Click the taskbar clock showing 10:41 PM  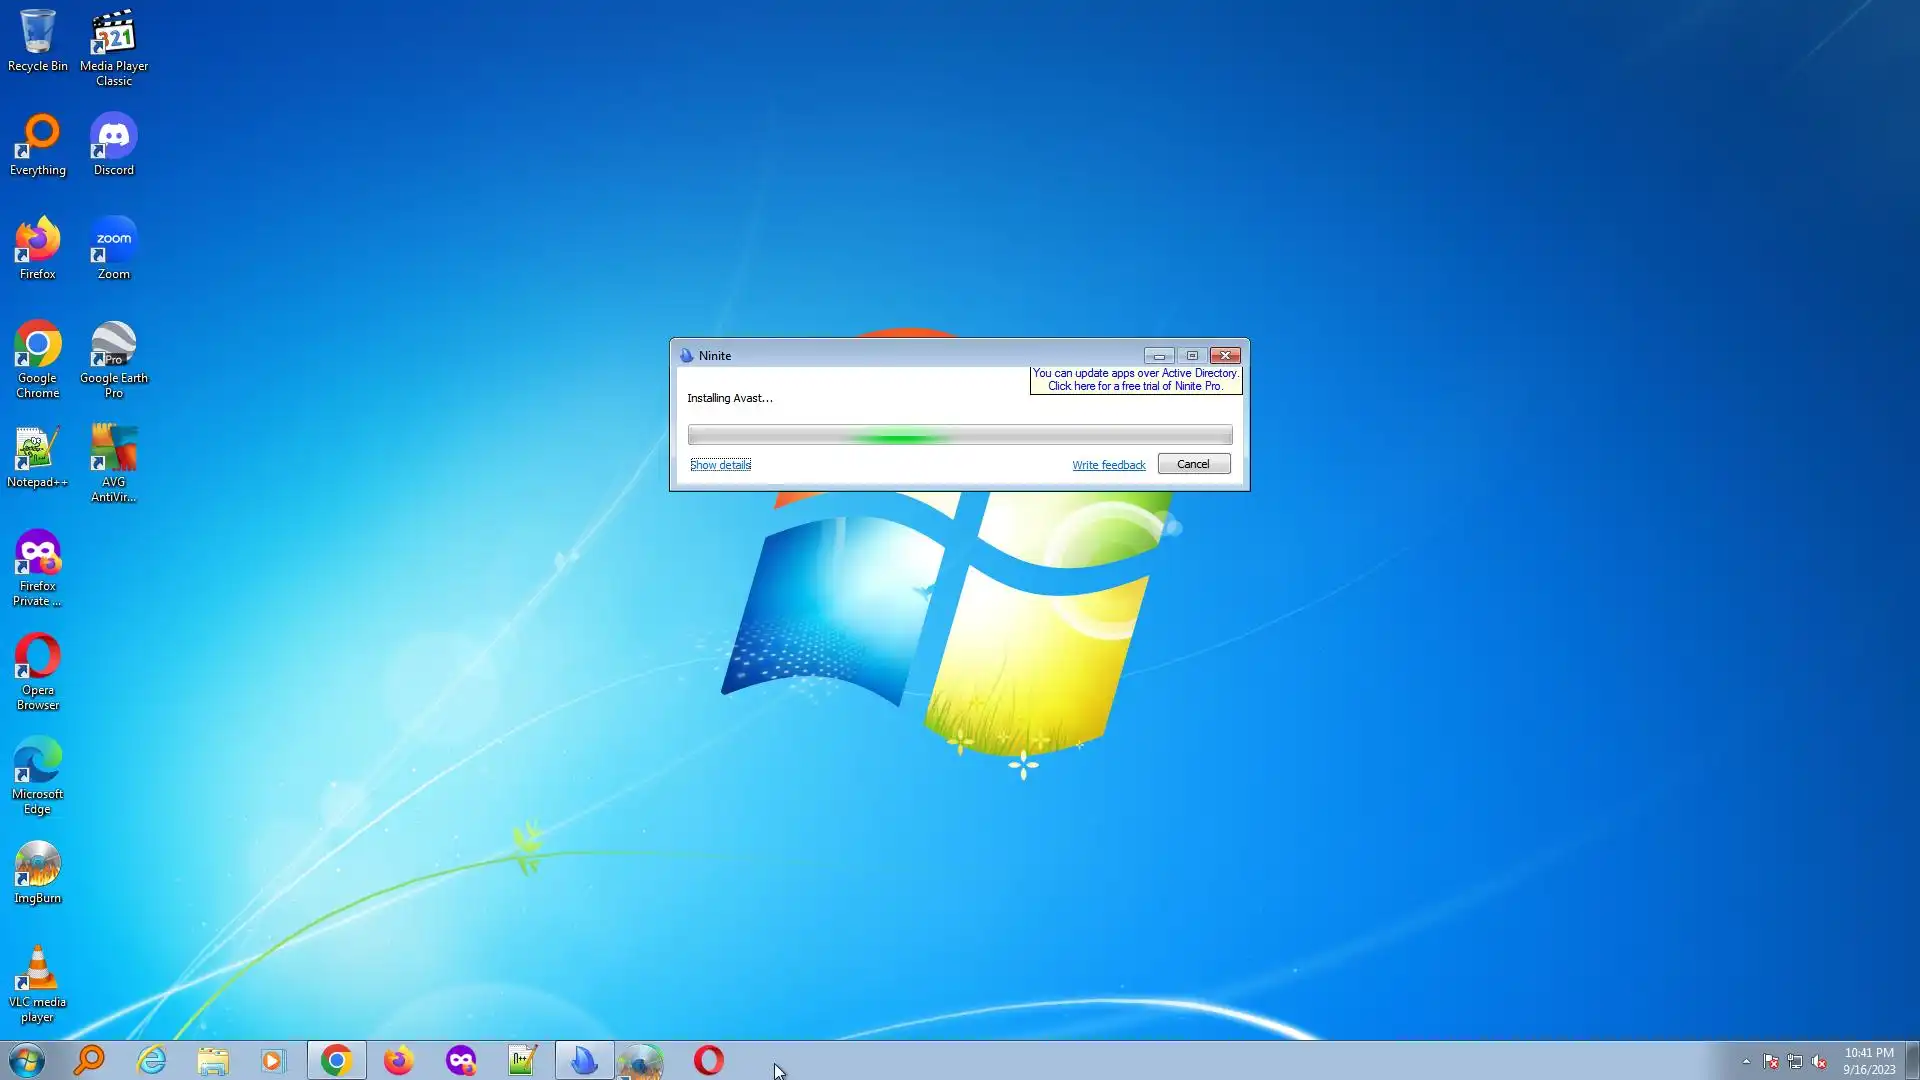coord(1868,1060)
